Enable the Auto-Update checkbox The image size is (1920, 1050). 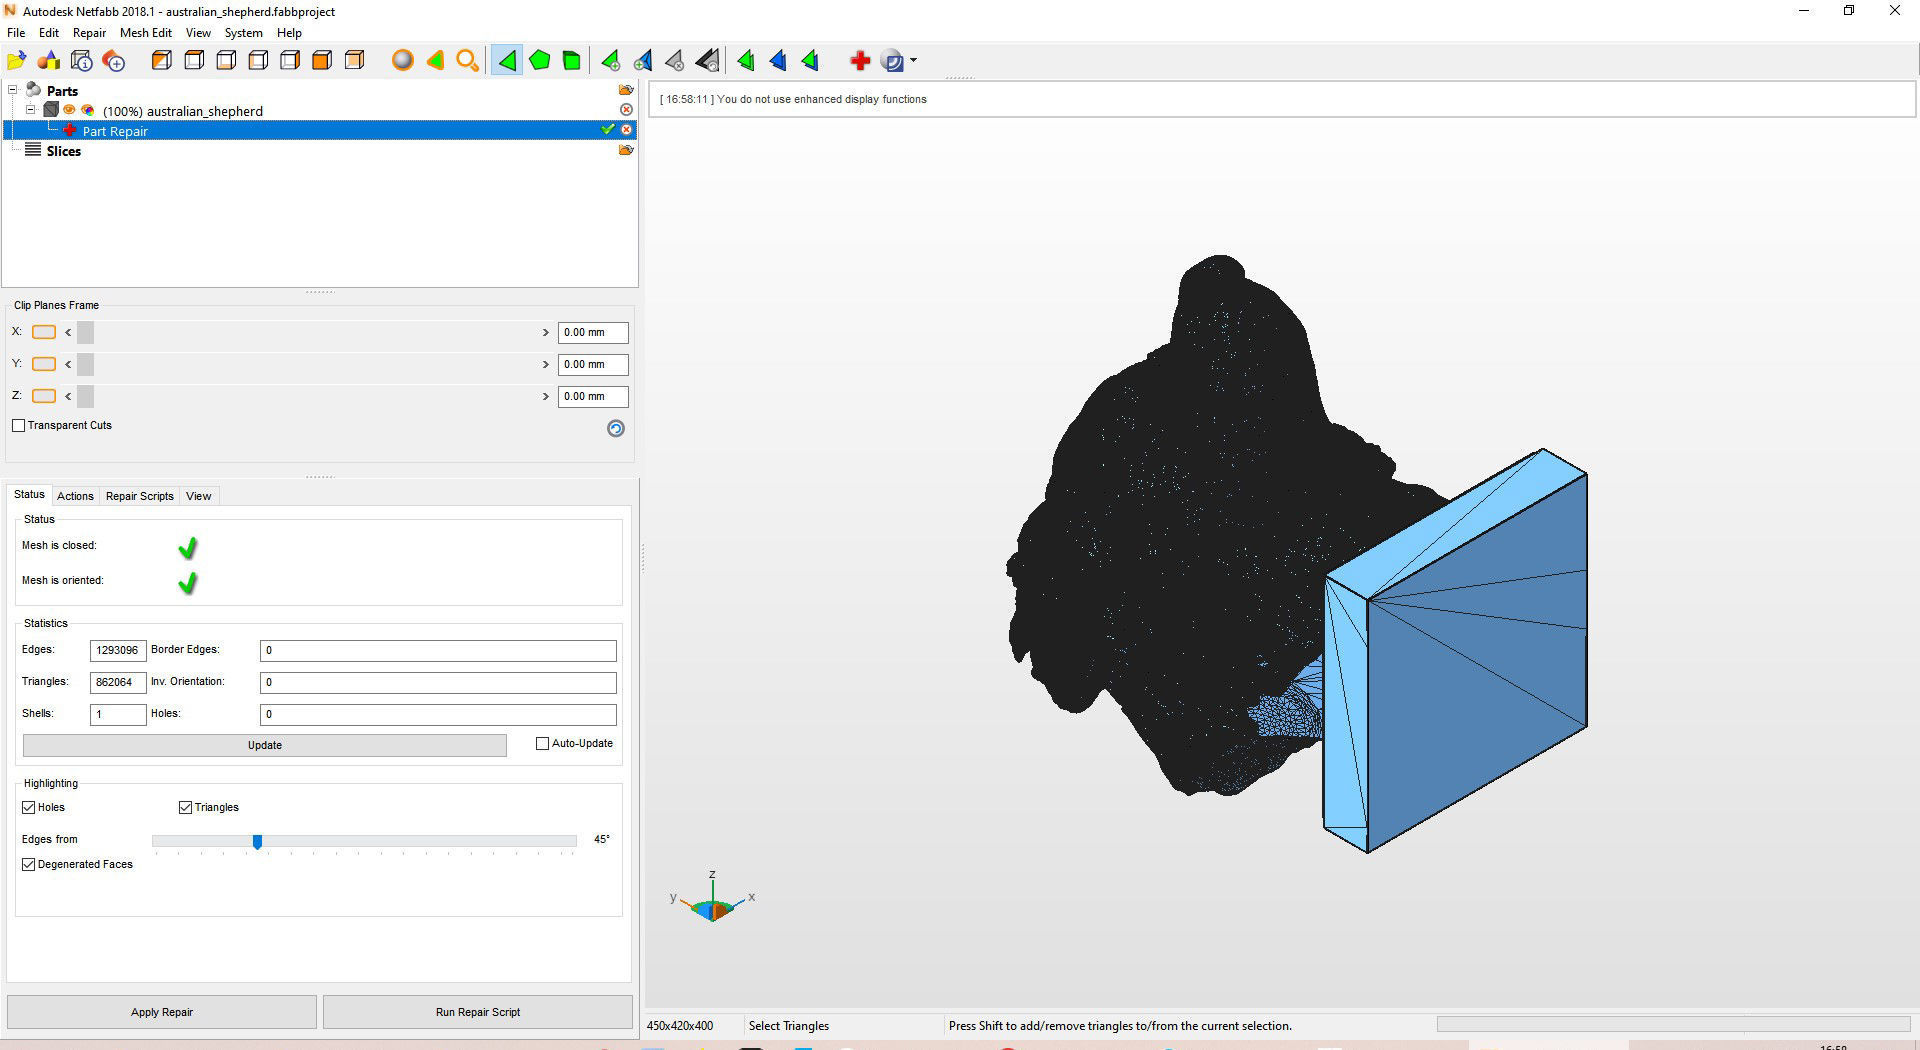pyautogui.click(x=543, y=743)
